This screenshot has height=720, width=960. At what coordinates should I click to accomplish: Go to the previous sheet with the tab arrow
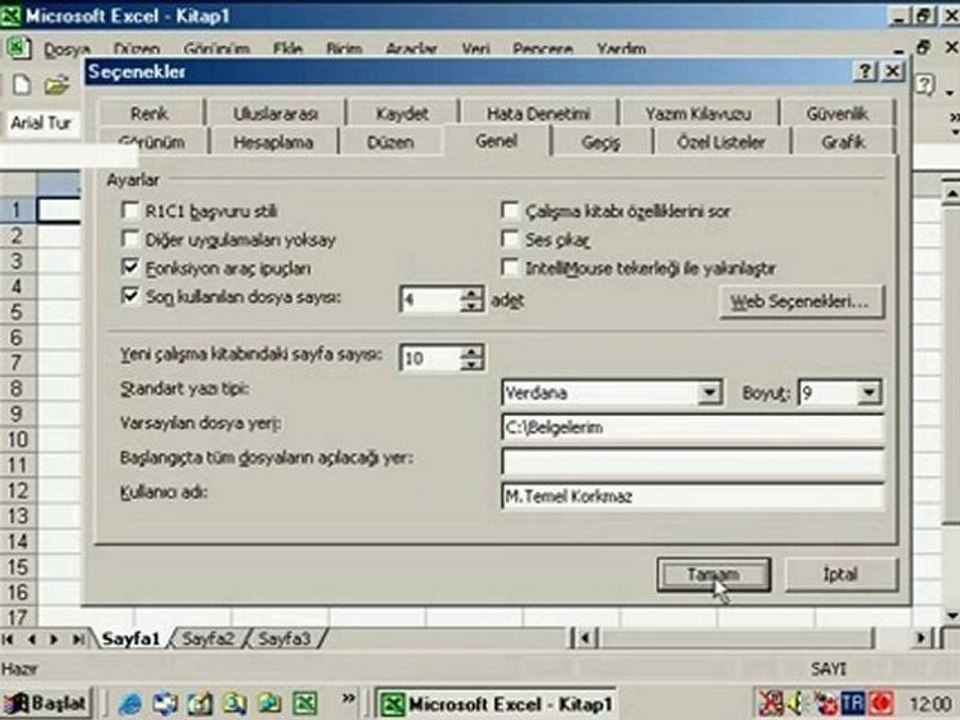(x=32, y=639)
